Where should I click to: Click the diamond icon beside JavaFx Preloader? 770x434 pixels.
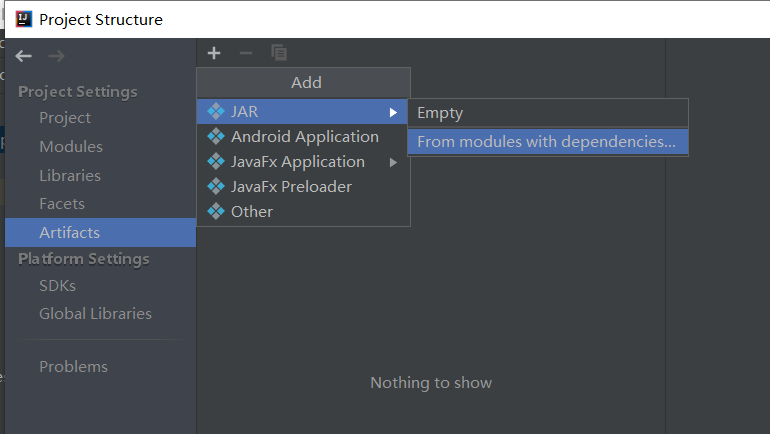[215, 187]
